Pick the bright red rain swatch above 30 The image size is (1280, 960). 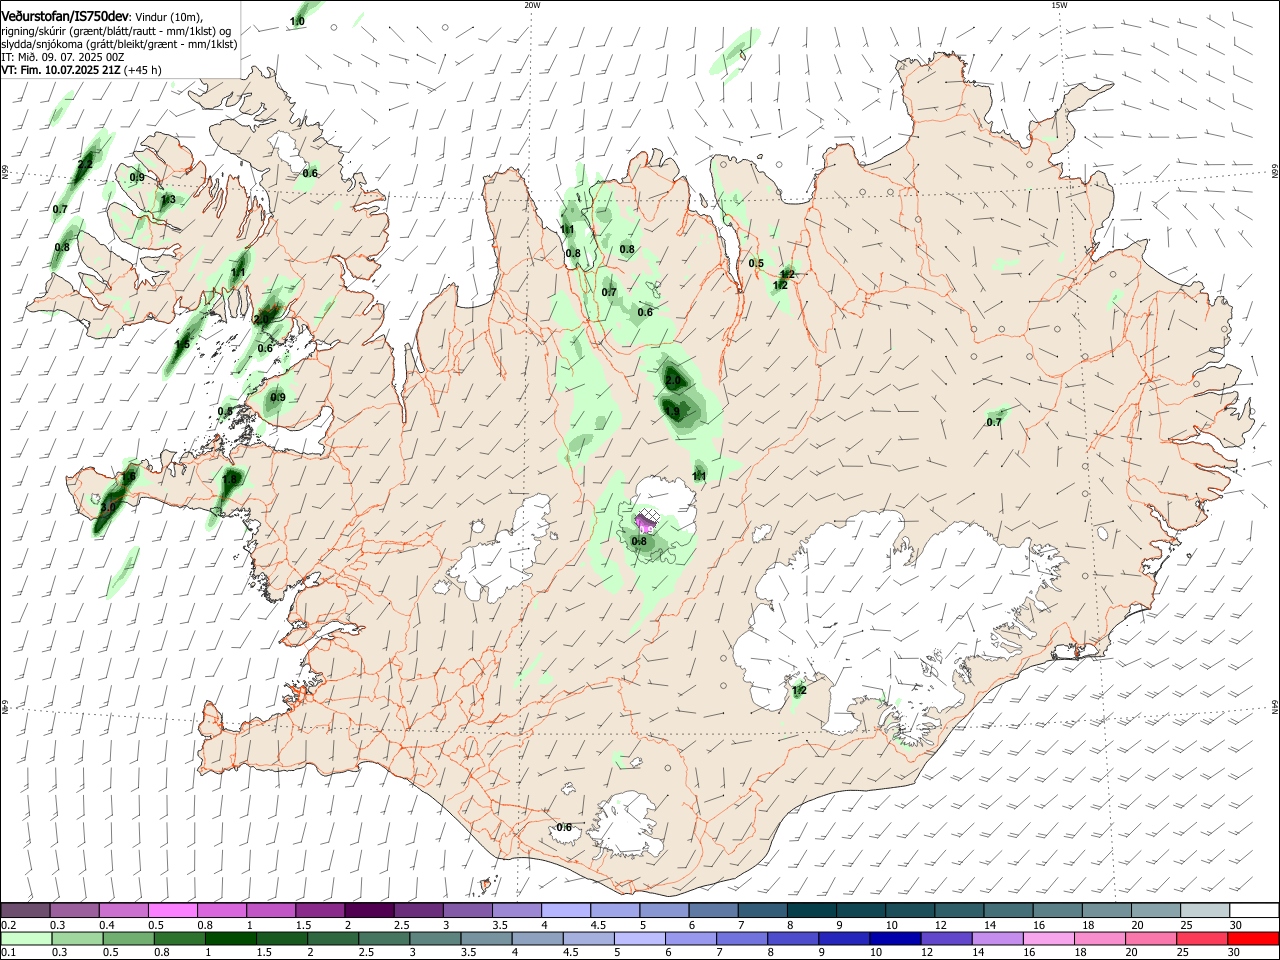1254,939
